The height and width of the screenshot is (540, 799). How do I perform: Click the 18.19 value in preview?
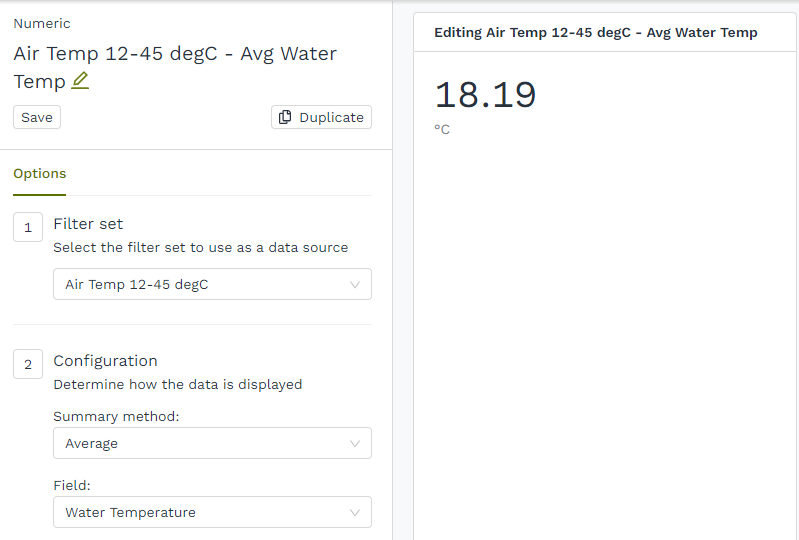(x=485, y=95)
